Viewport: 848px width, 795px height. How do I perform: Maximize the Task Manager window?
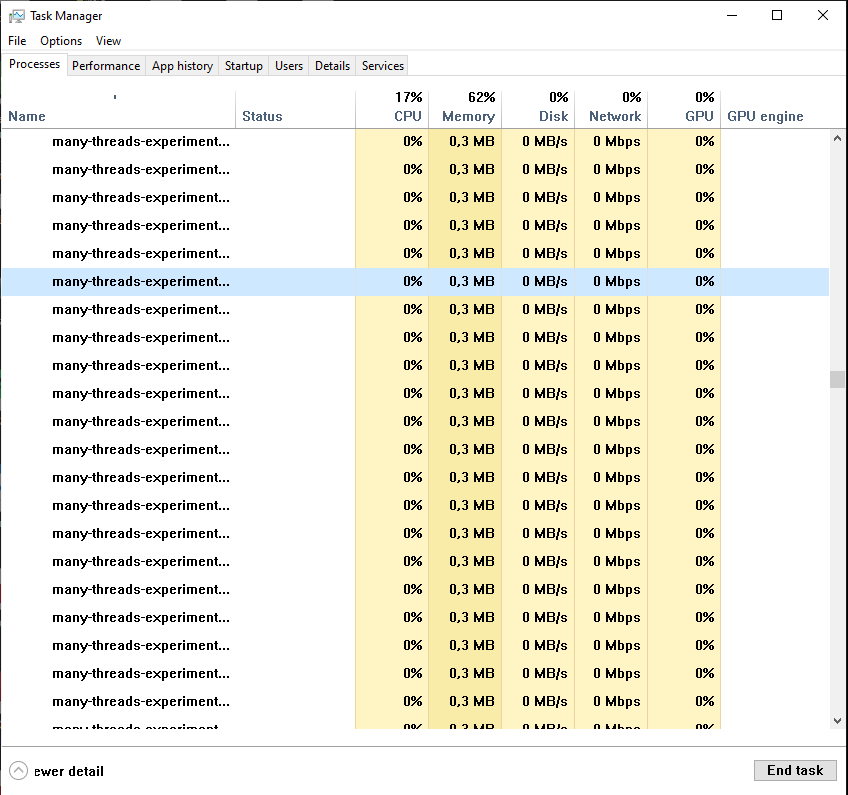pos(777,16)
